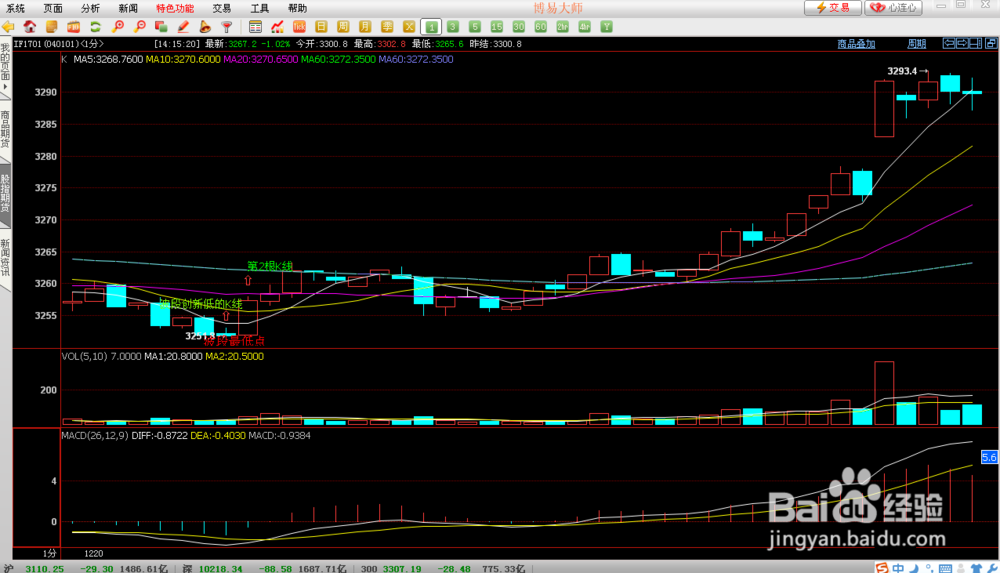This screenshot has width=1000, height=573.
Task: Show tick chart via Tick icon
Action: pyautogui.click(x=299, y=27)
